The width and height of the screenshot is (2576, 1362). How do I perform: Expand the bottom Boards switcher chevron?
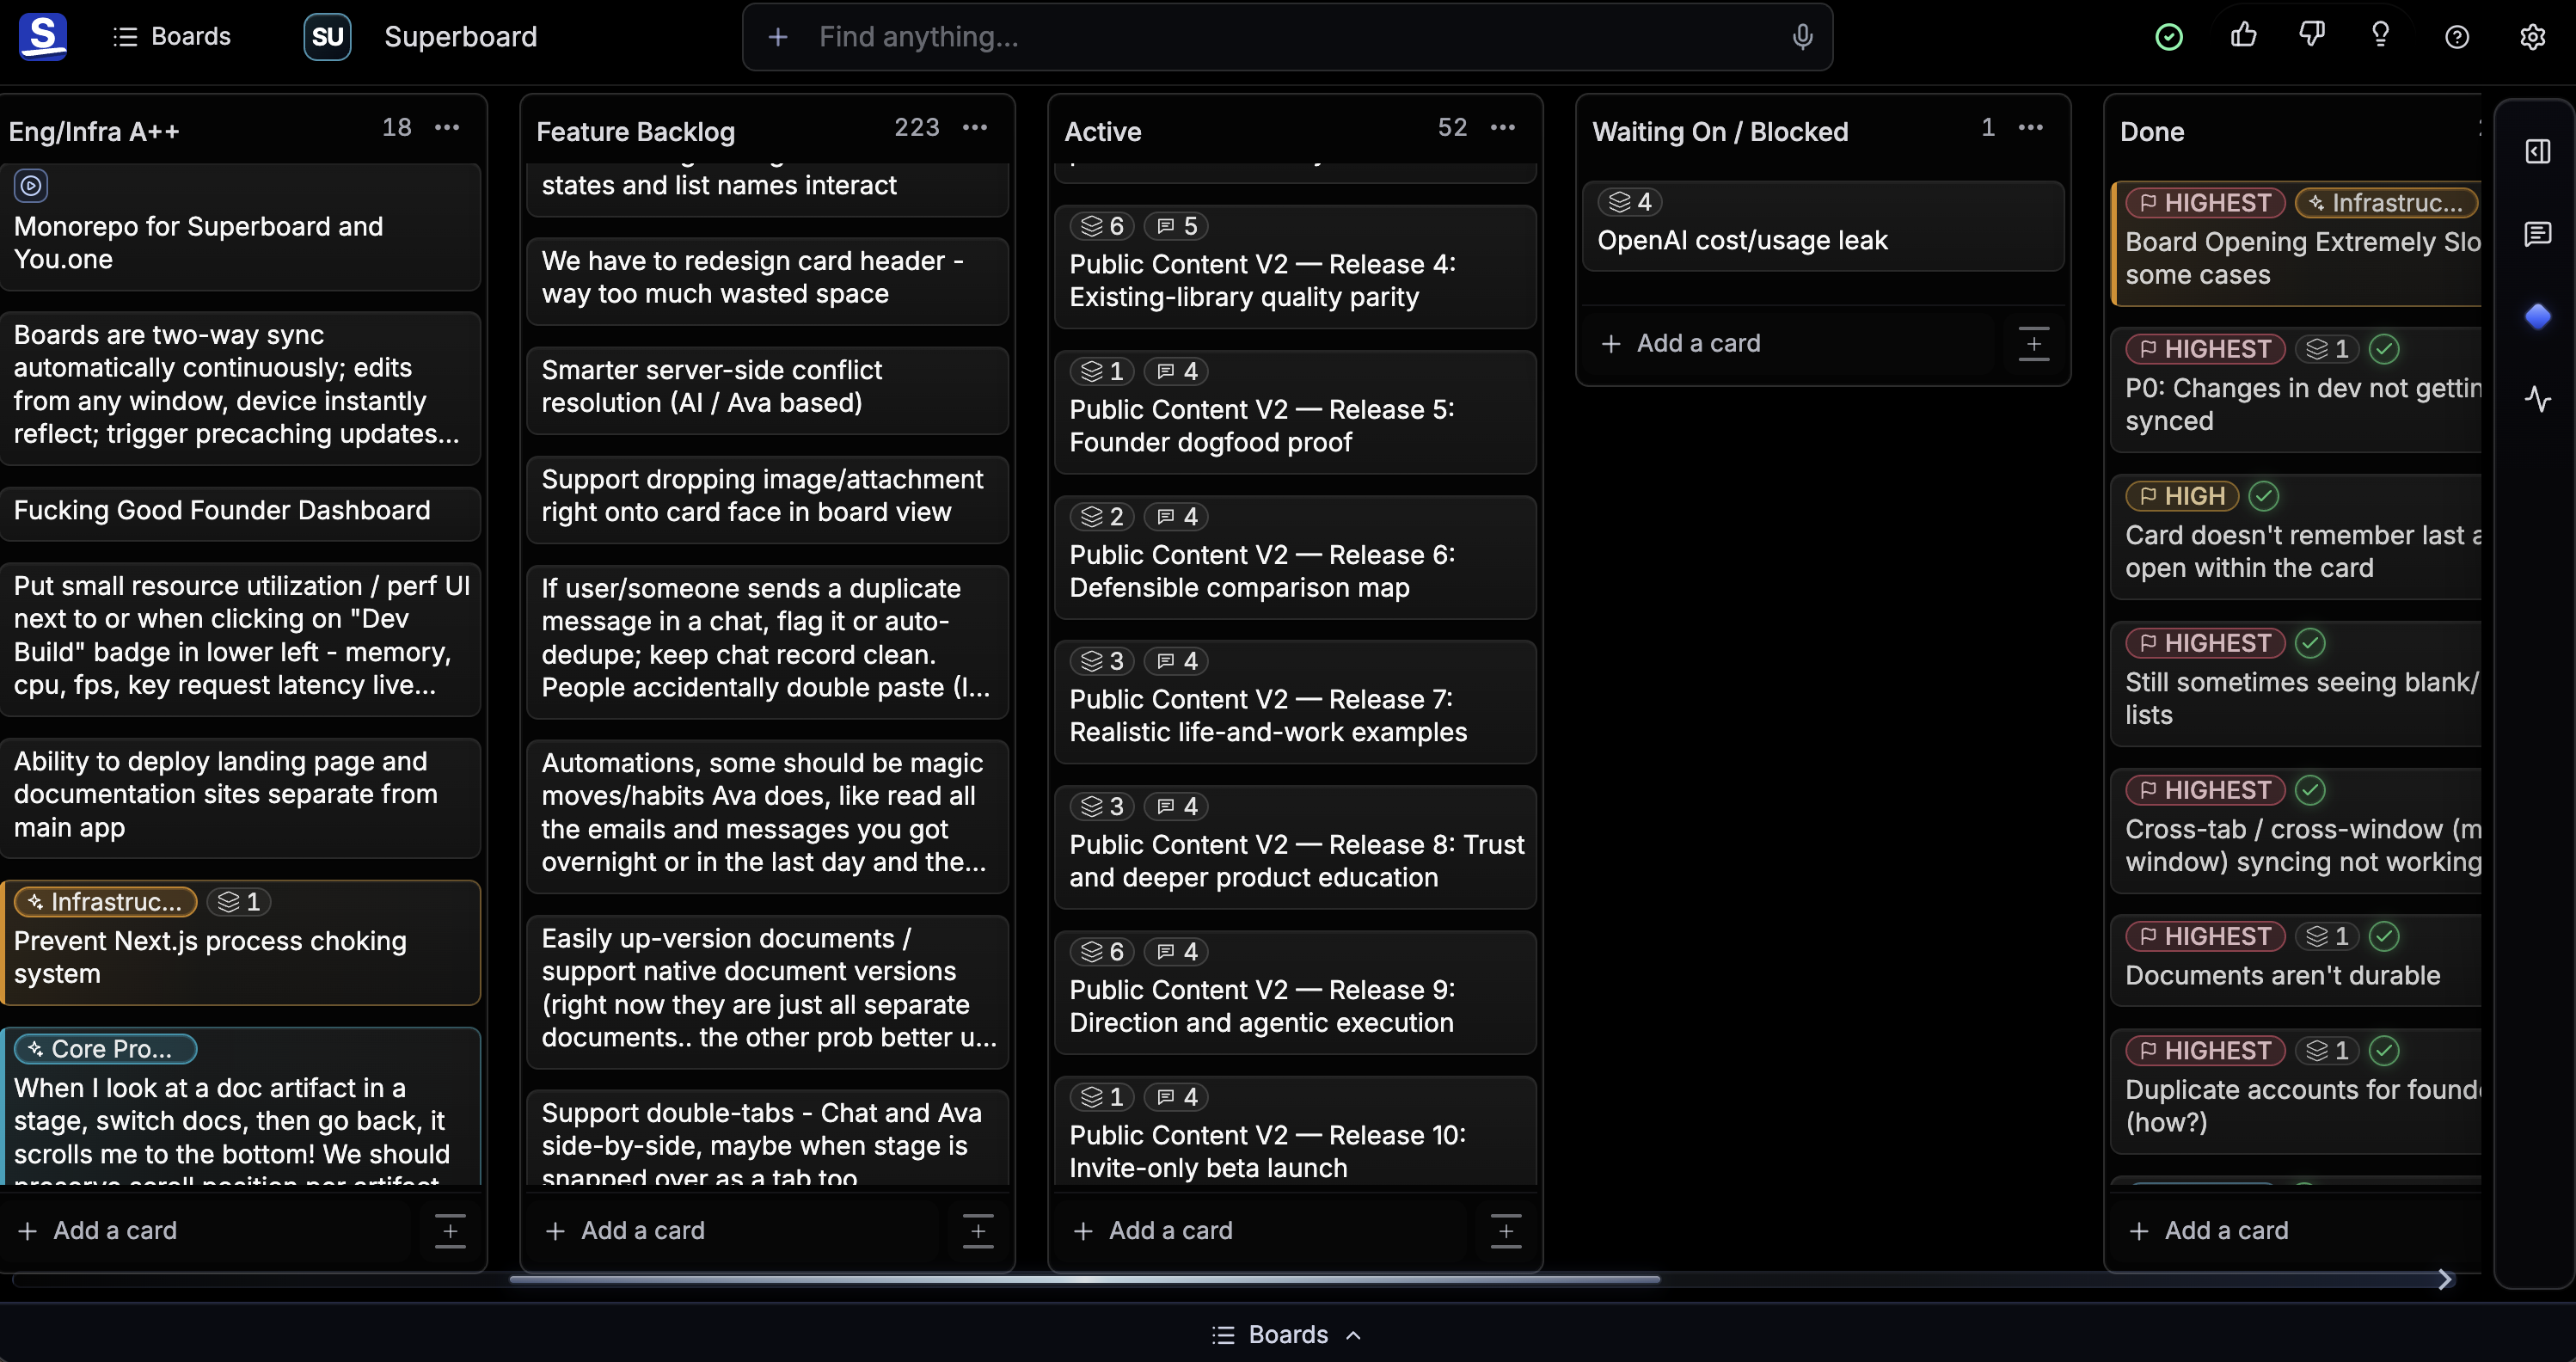pyautogui.click(x=1353, y=1335)
